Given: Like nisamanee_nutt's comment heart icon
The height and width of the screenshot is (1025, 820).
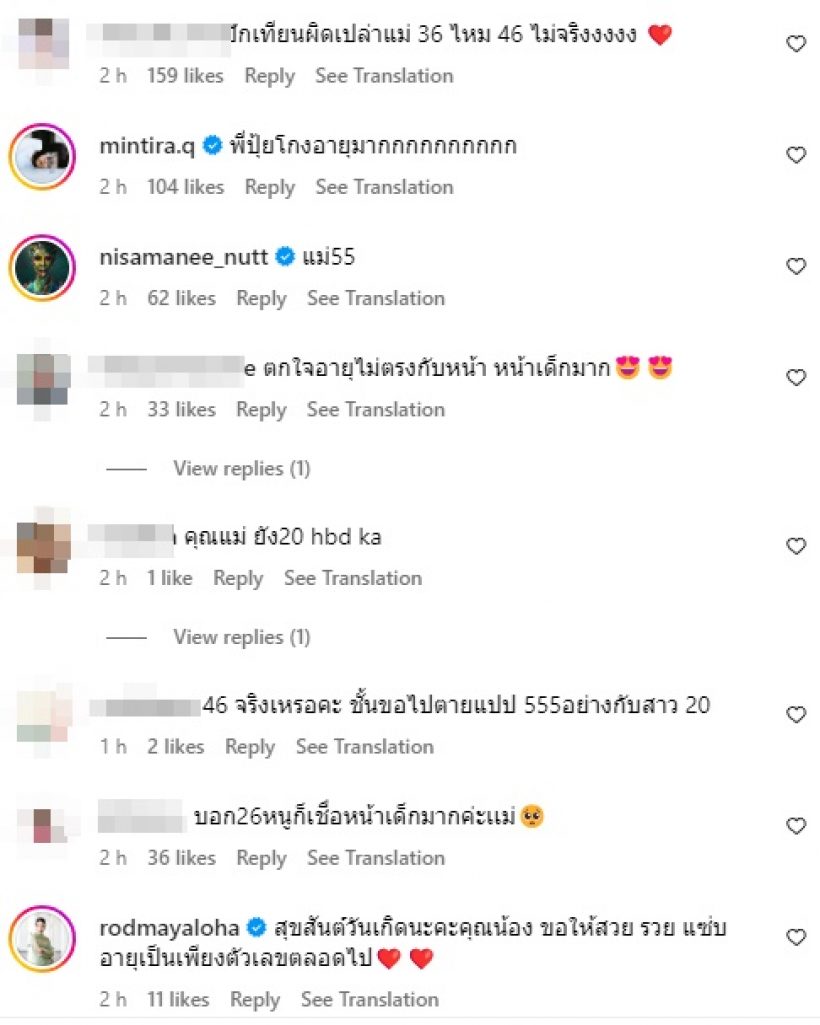Looking at the screenshot, I should click(796, 266).
